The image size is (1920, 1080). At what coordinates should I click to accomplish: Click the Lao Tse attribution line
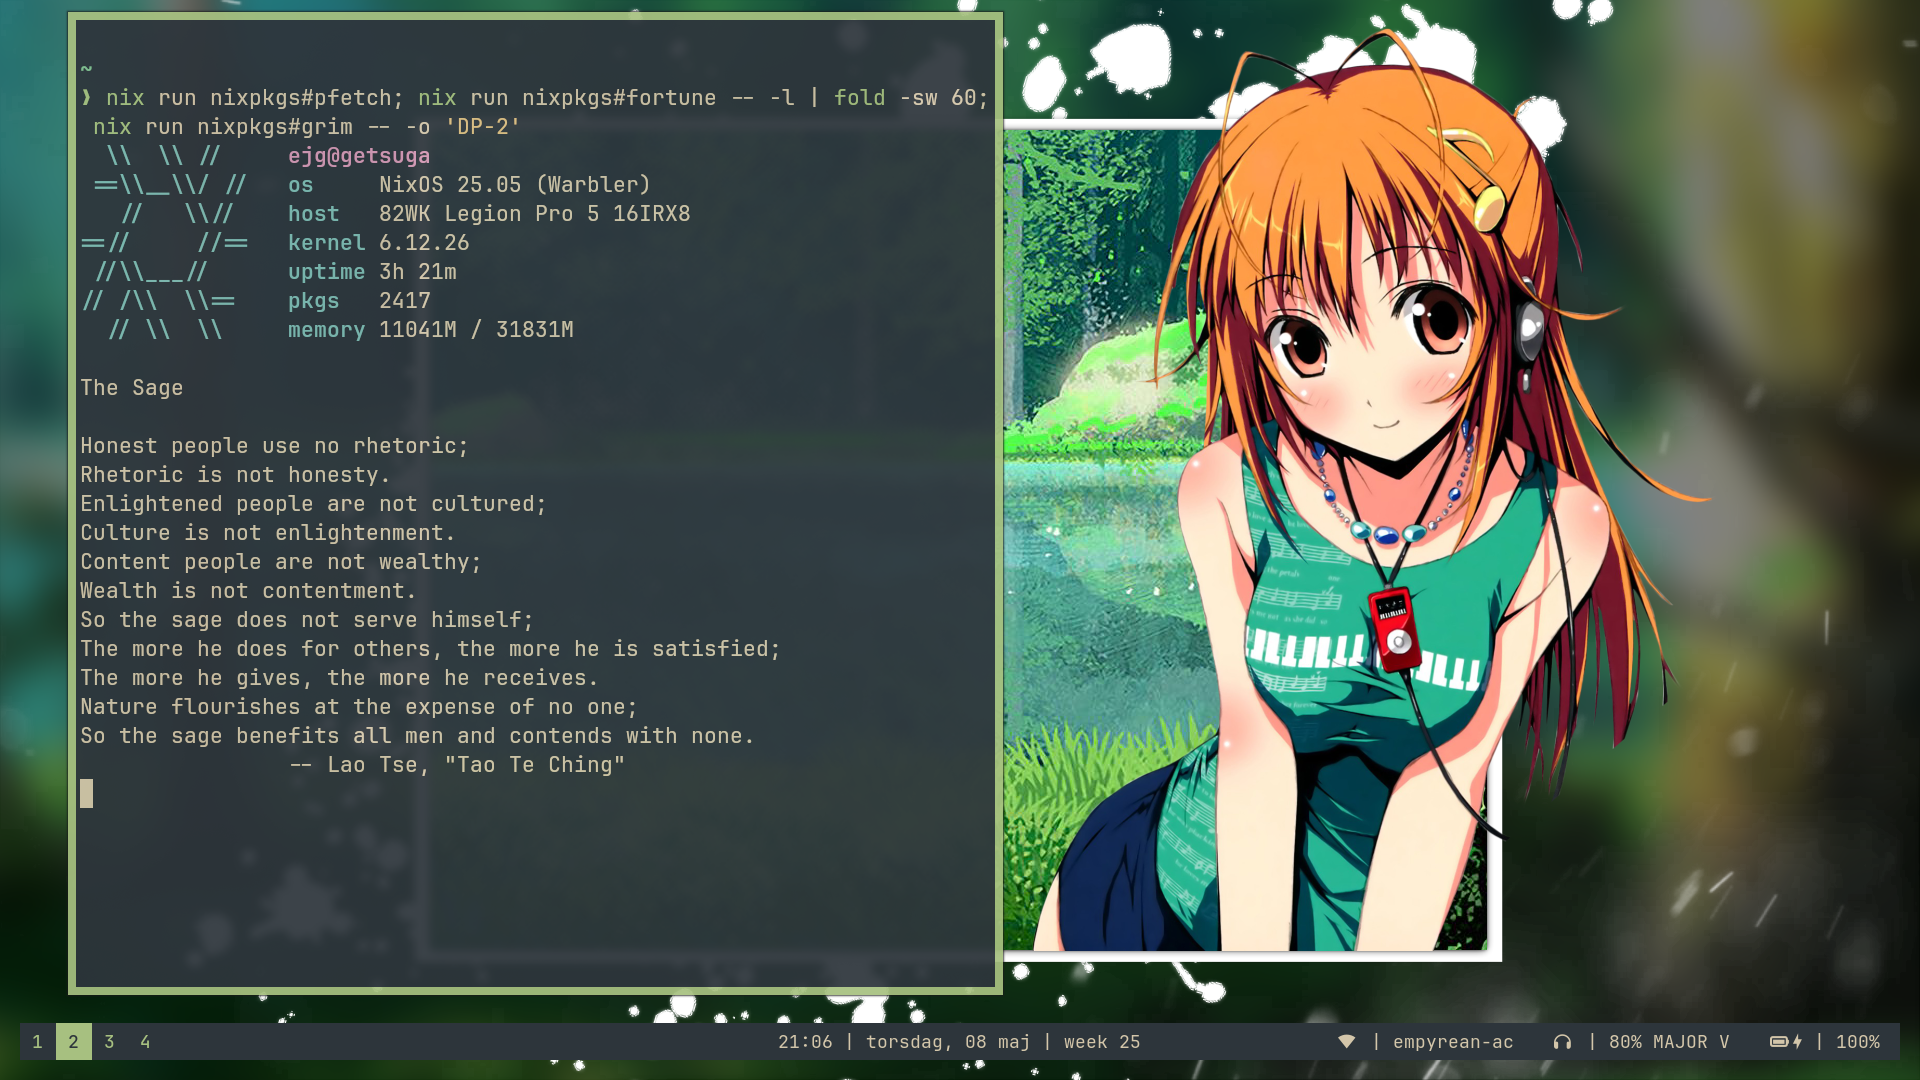coord(458,765)
